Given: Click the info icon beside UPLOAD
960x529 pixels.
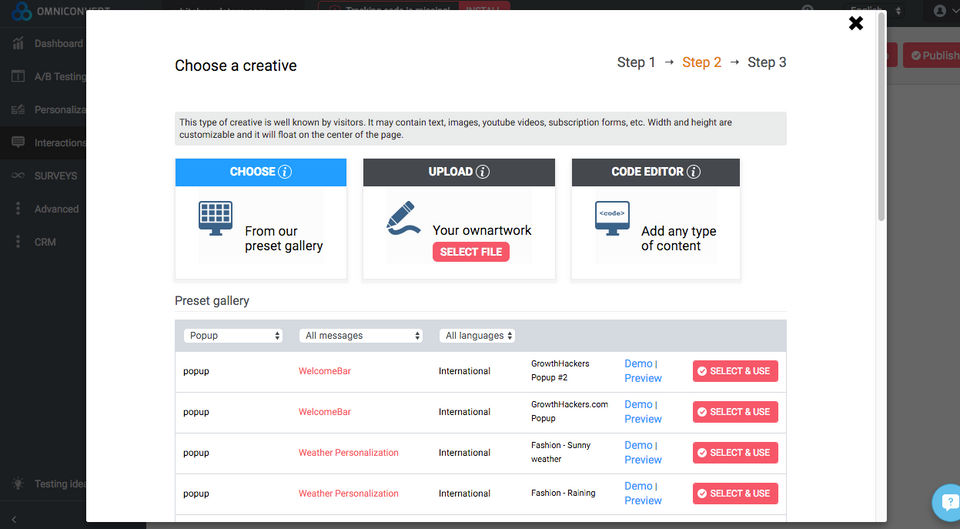Looking at the screenshot, I should (483, 172).
